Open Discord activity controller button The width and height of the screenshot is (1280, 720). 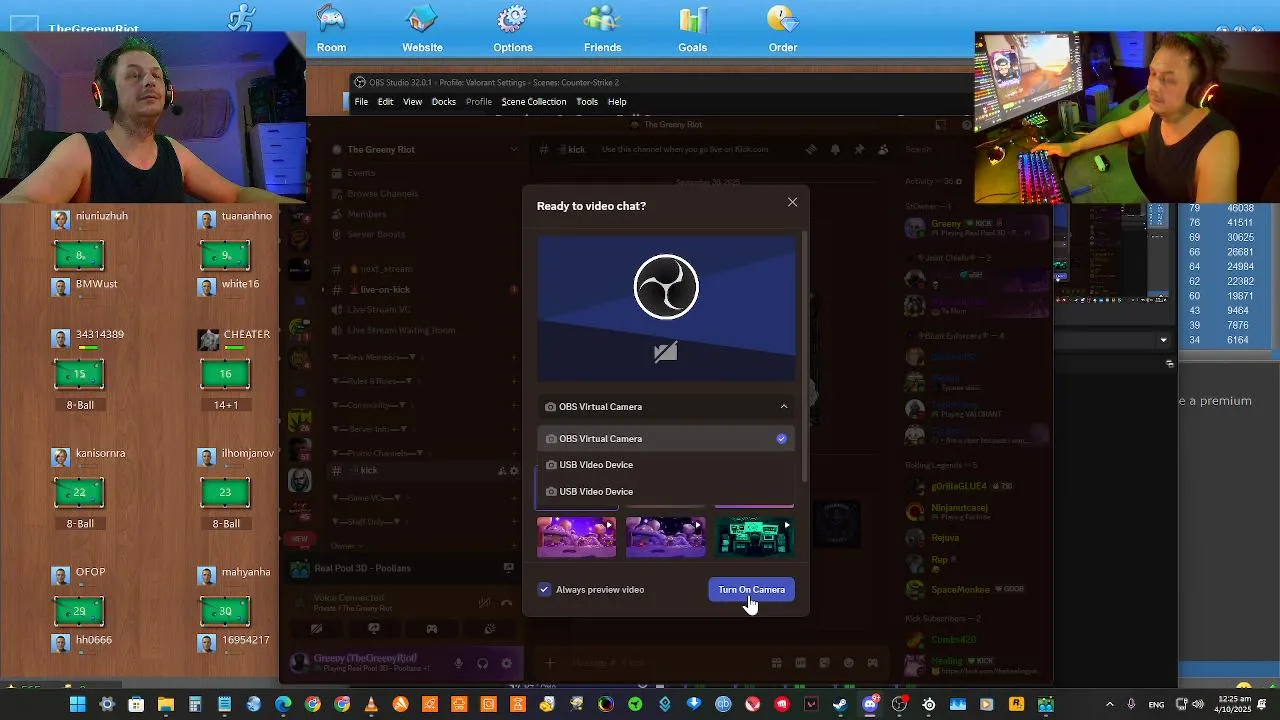coord(432,629)
